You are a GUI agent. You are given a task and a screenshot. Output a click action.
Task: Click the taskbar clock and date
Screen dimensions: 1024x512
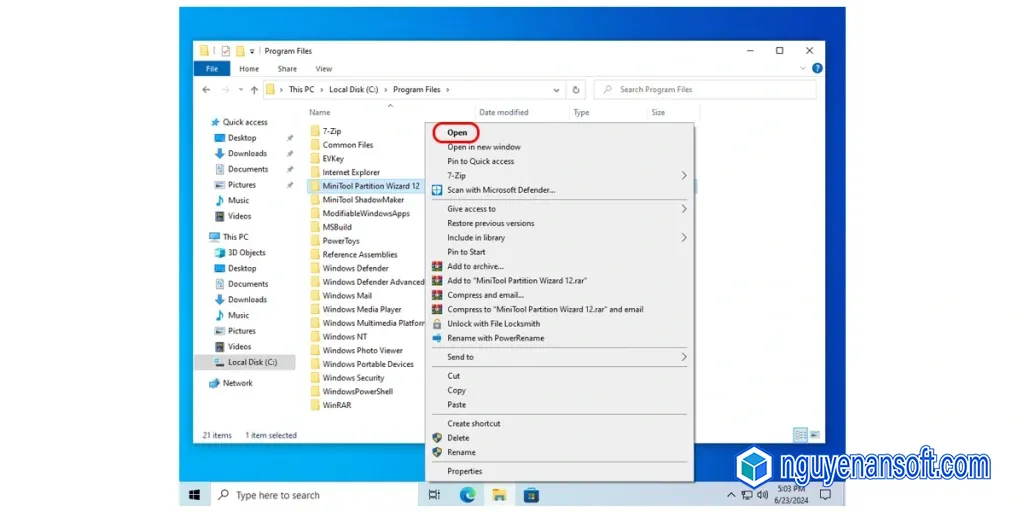790,494
